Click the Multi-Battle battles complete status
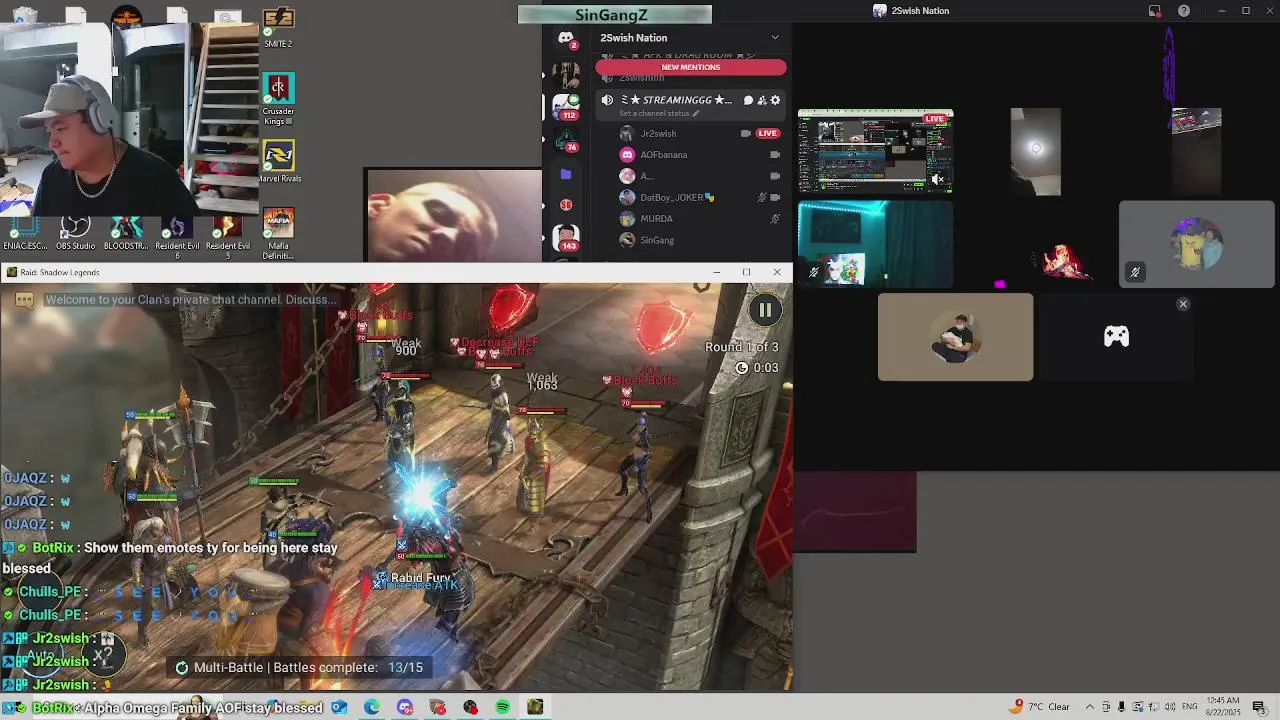1280x720 pixels. click(x=299, y=667)
